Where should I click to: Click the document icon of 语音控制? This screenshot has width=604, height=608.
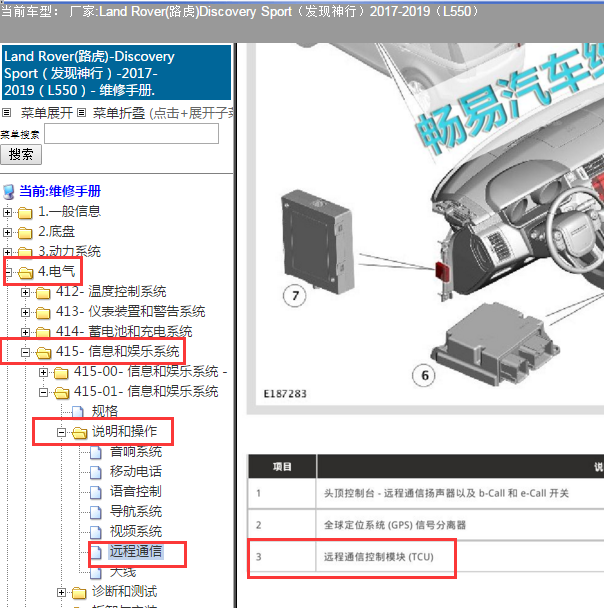tap(96, 492)
